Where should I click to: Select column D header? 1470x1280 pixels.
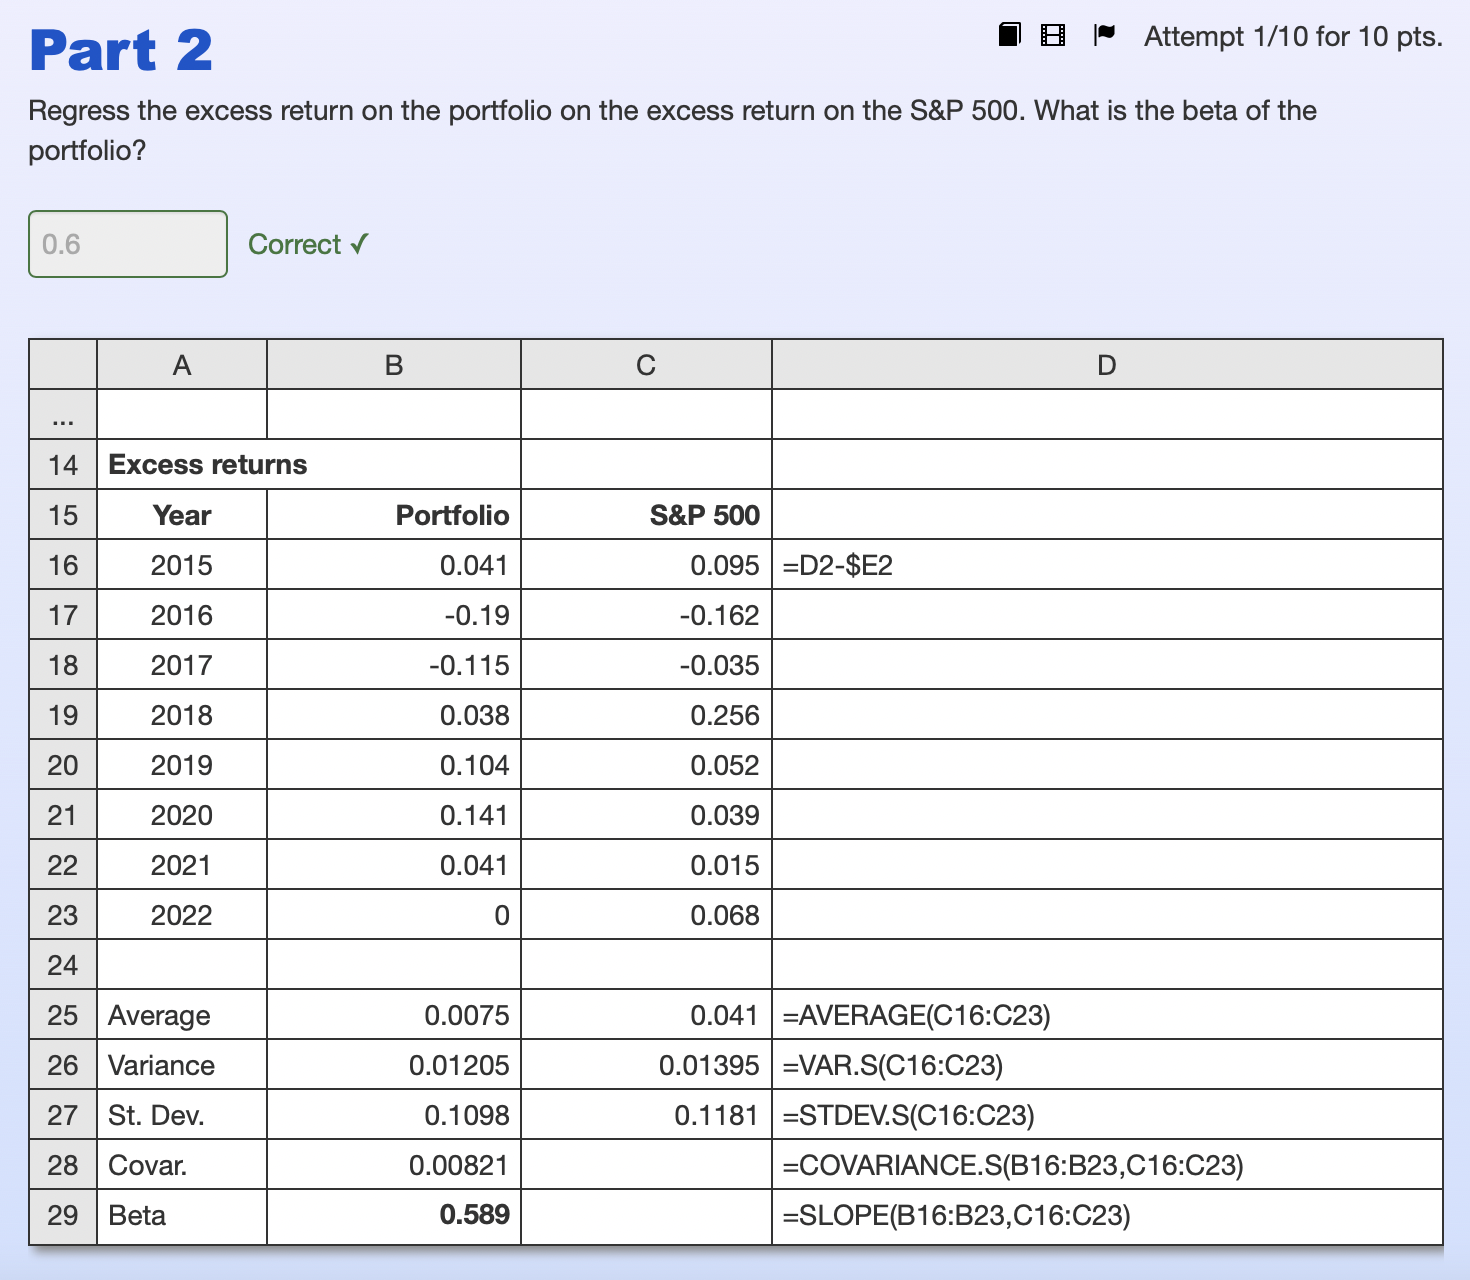click(1107, 365)
